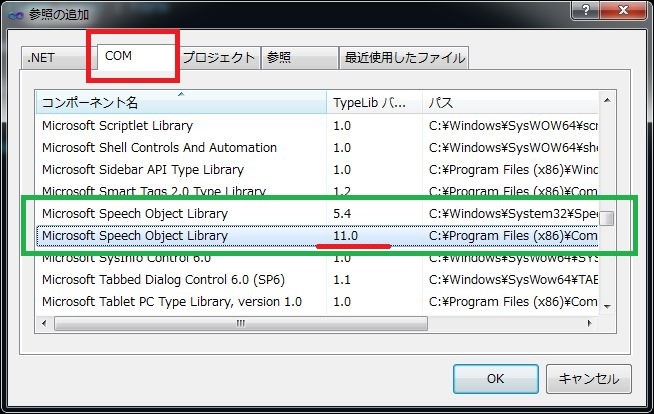The width and height of the screenshot is (654, 414).
Task: Click path C:¥Windows¥System32¥Spe cell
Action: [513, 213]
